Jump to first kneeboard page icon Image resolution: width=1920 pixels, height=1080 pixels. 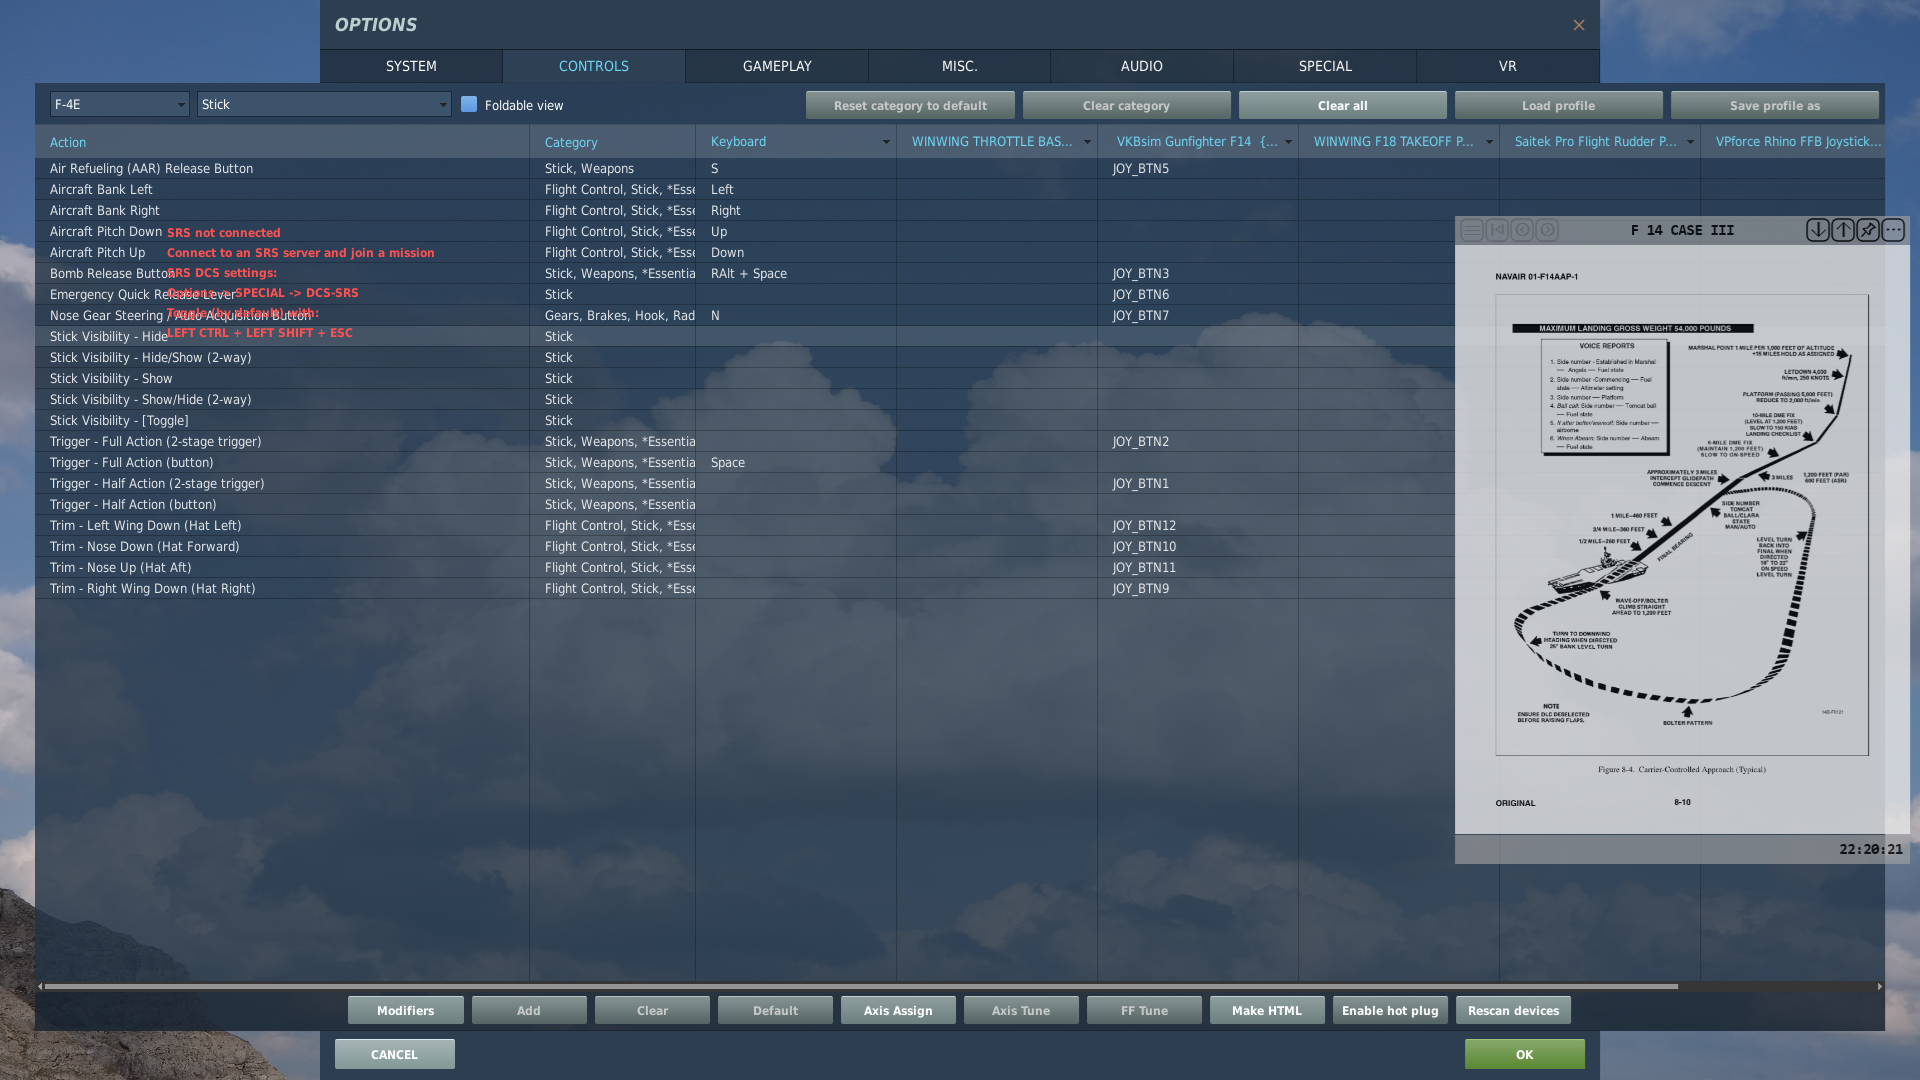click(x=1497, y=230)
